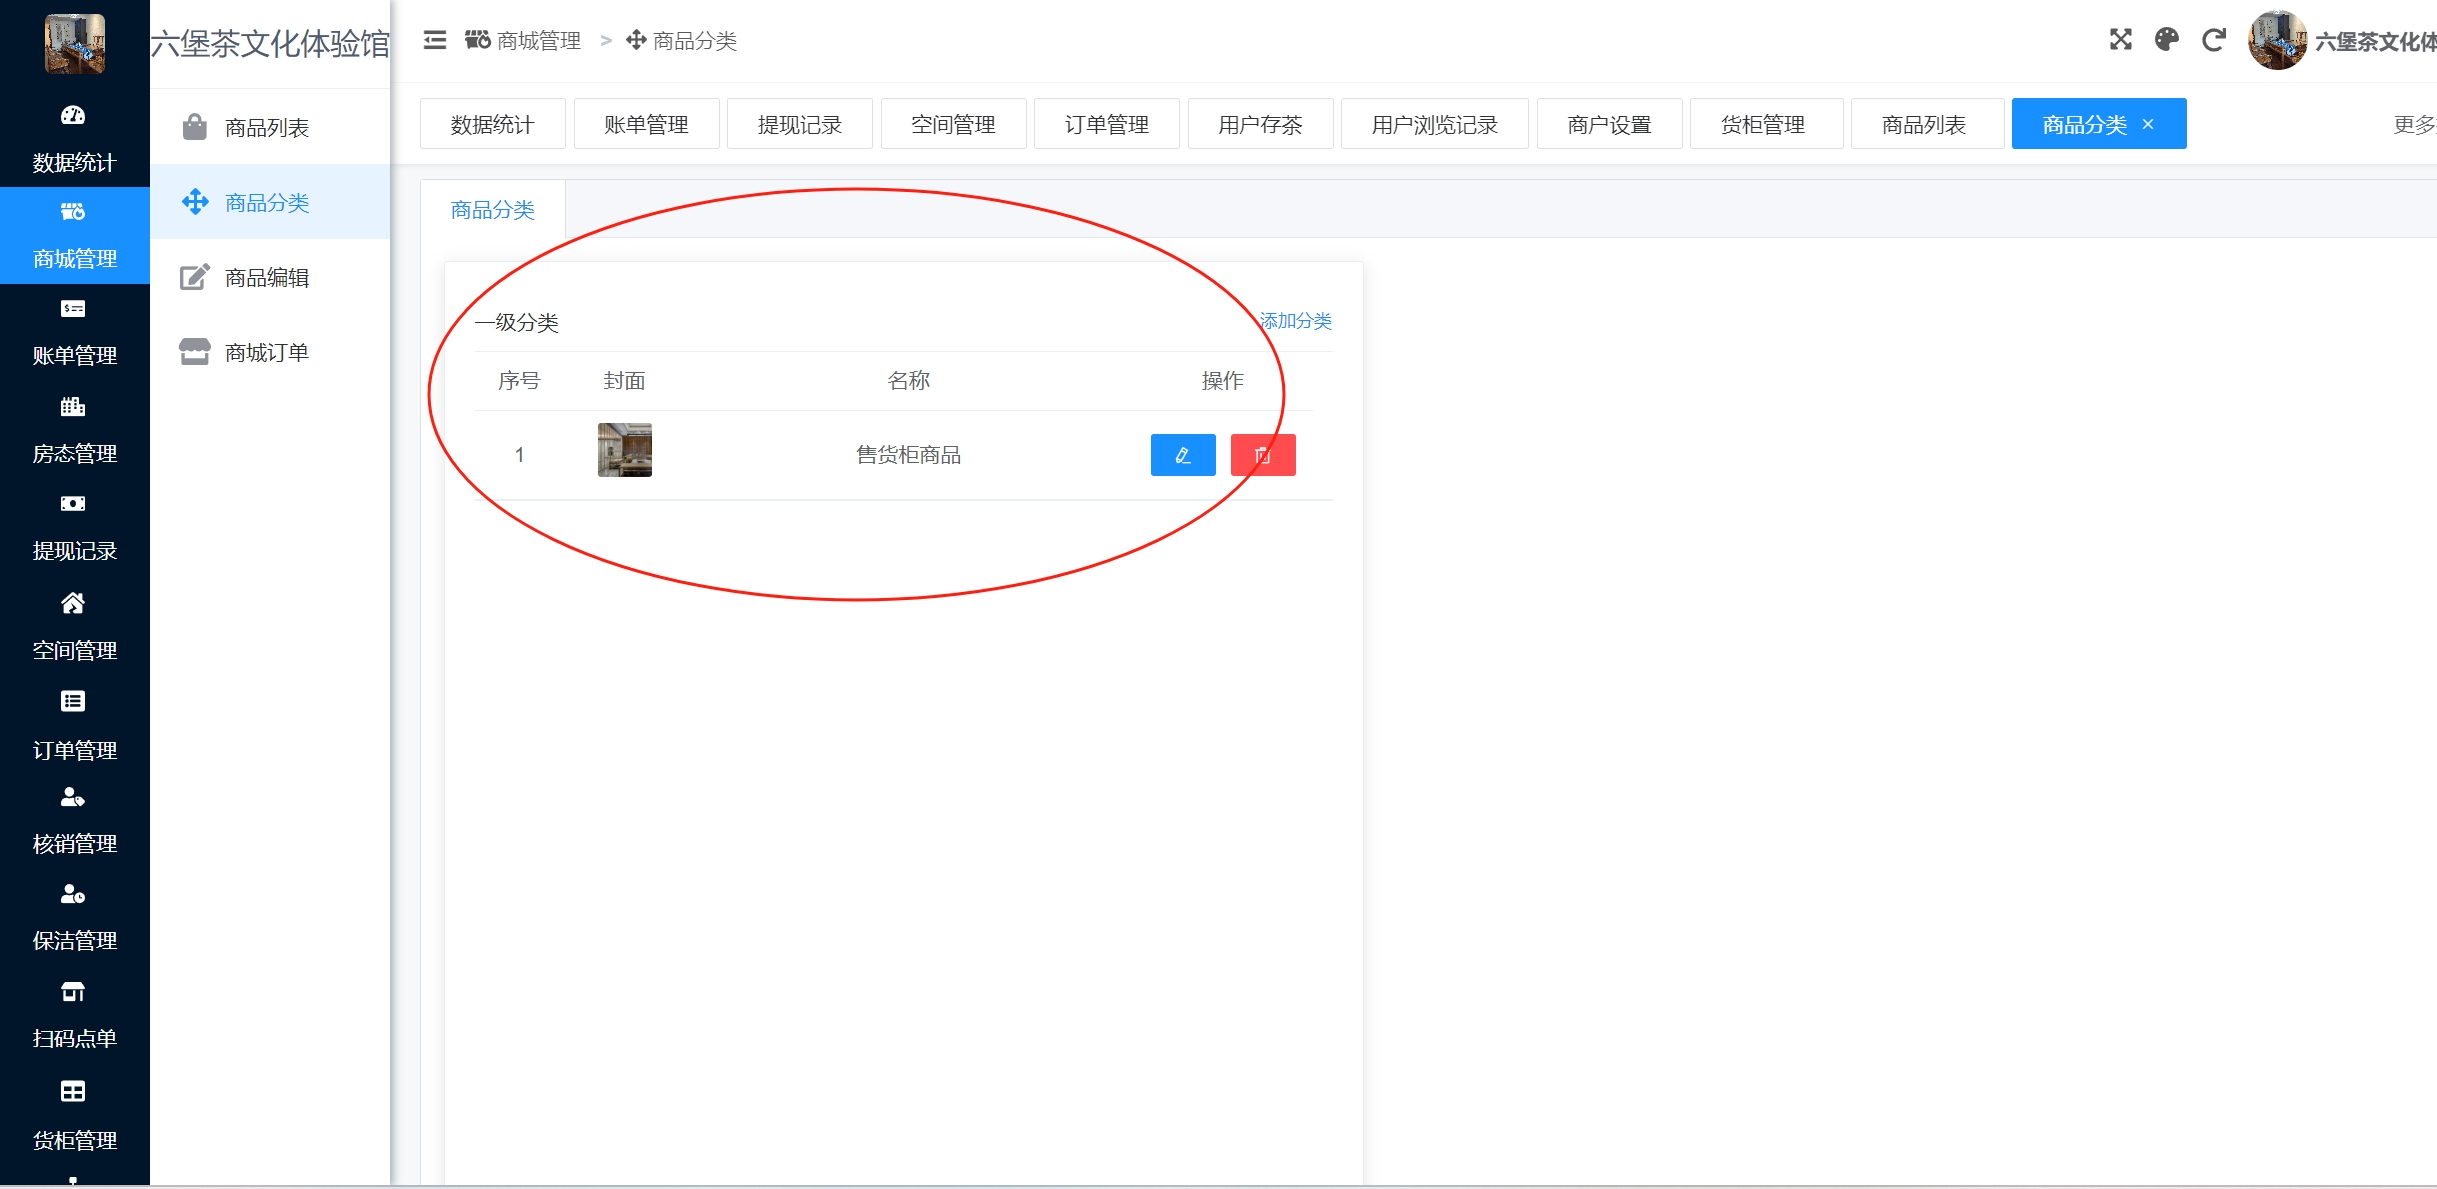Screen dimensions: 2437x1189
Task: Delete the 售货柜商品 category
Action: pyautogui.click(x=1262, y=455)
